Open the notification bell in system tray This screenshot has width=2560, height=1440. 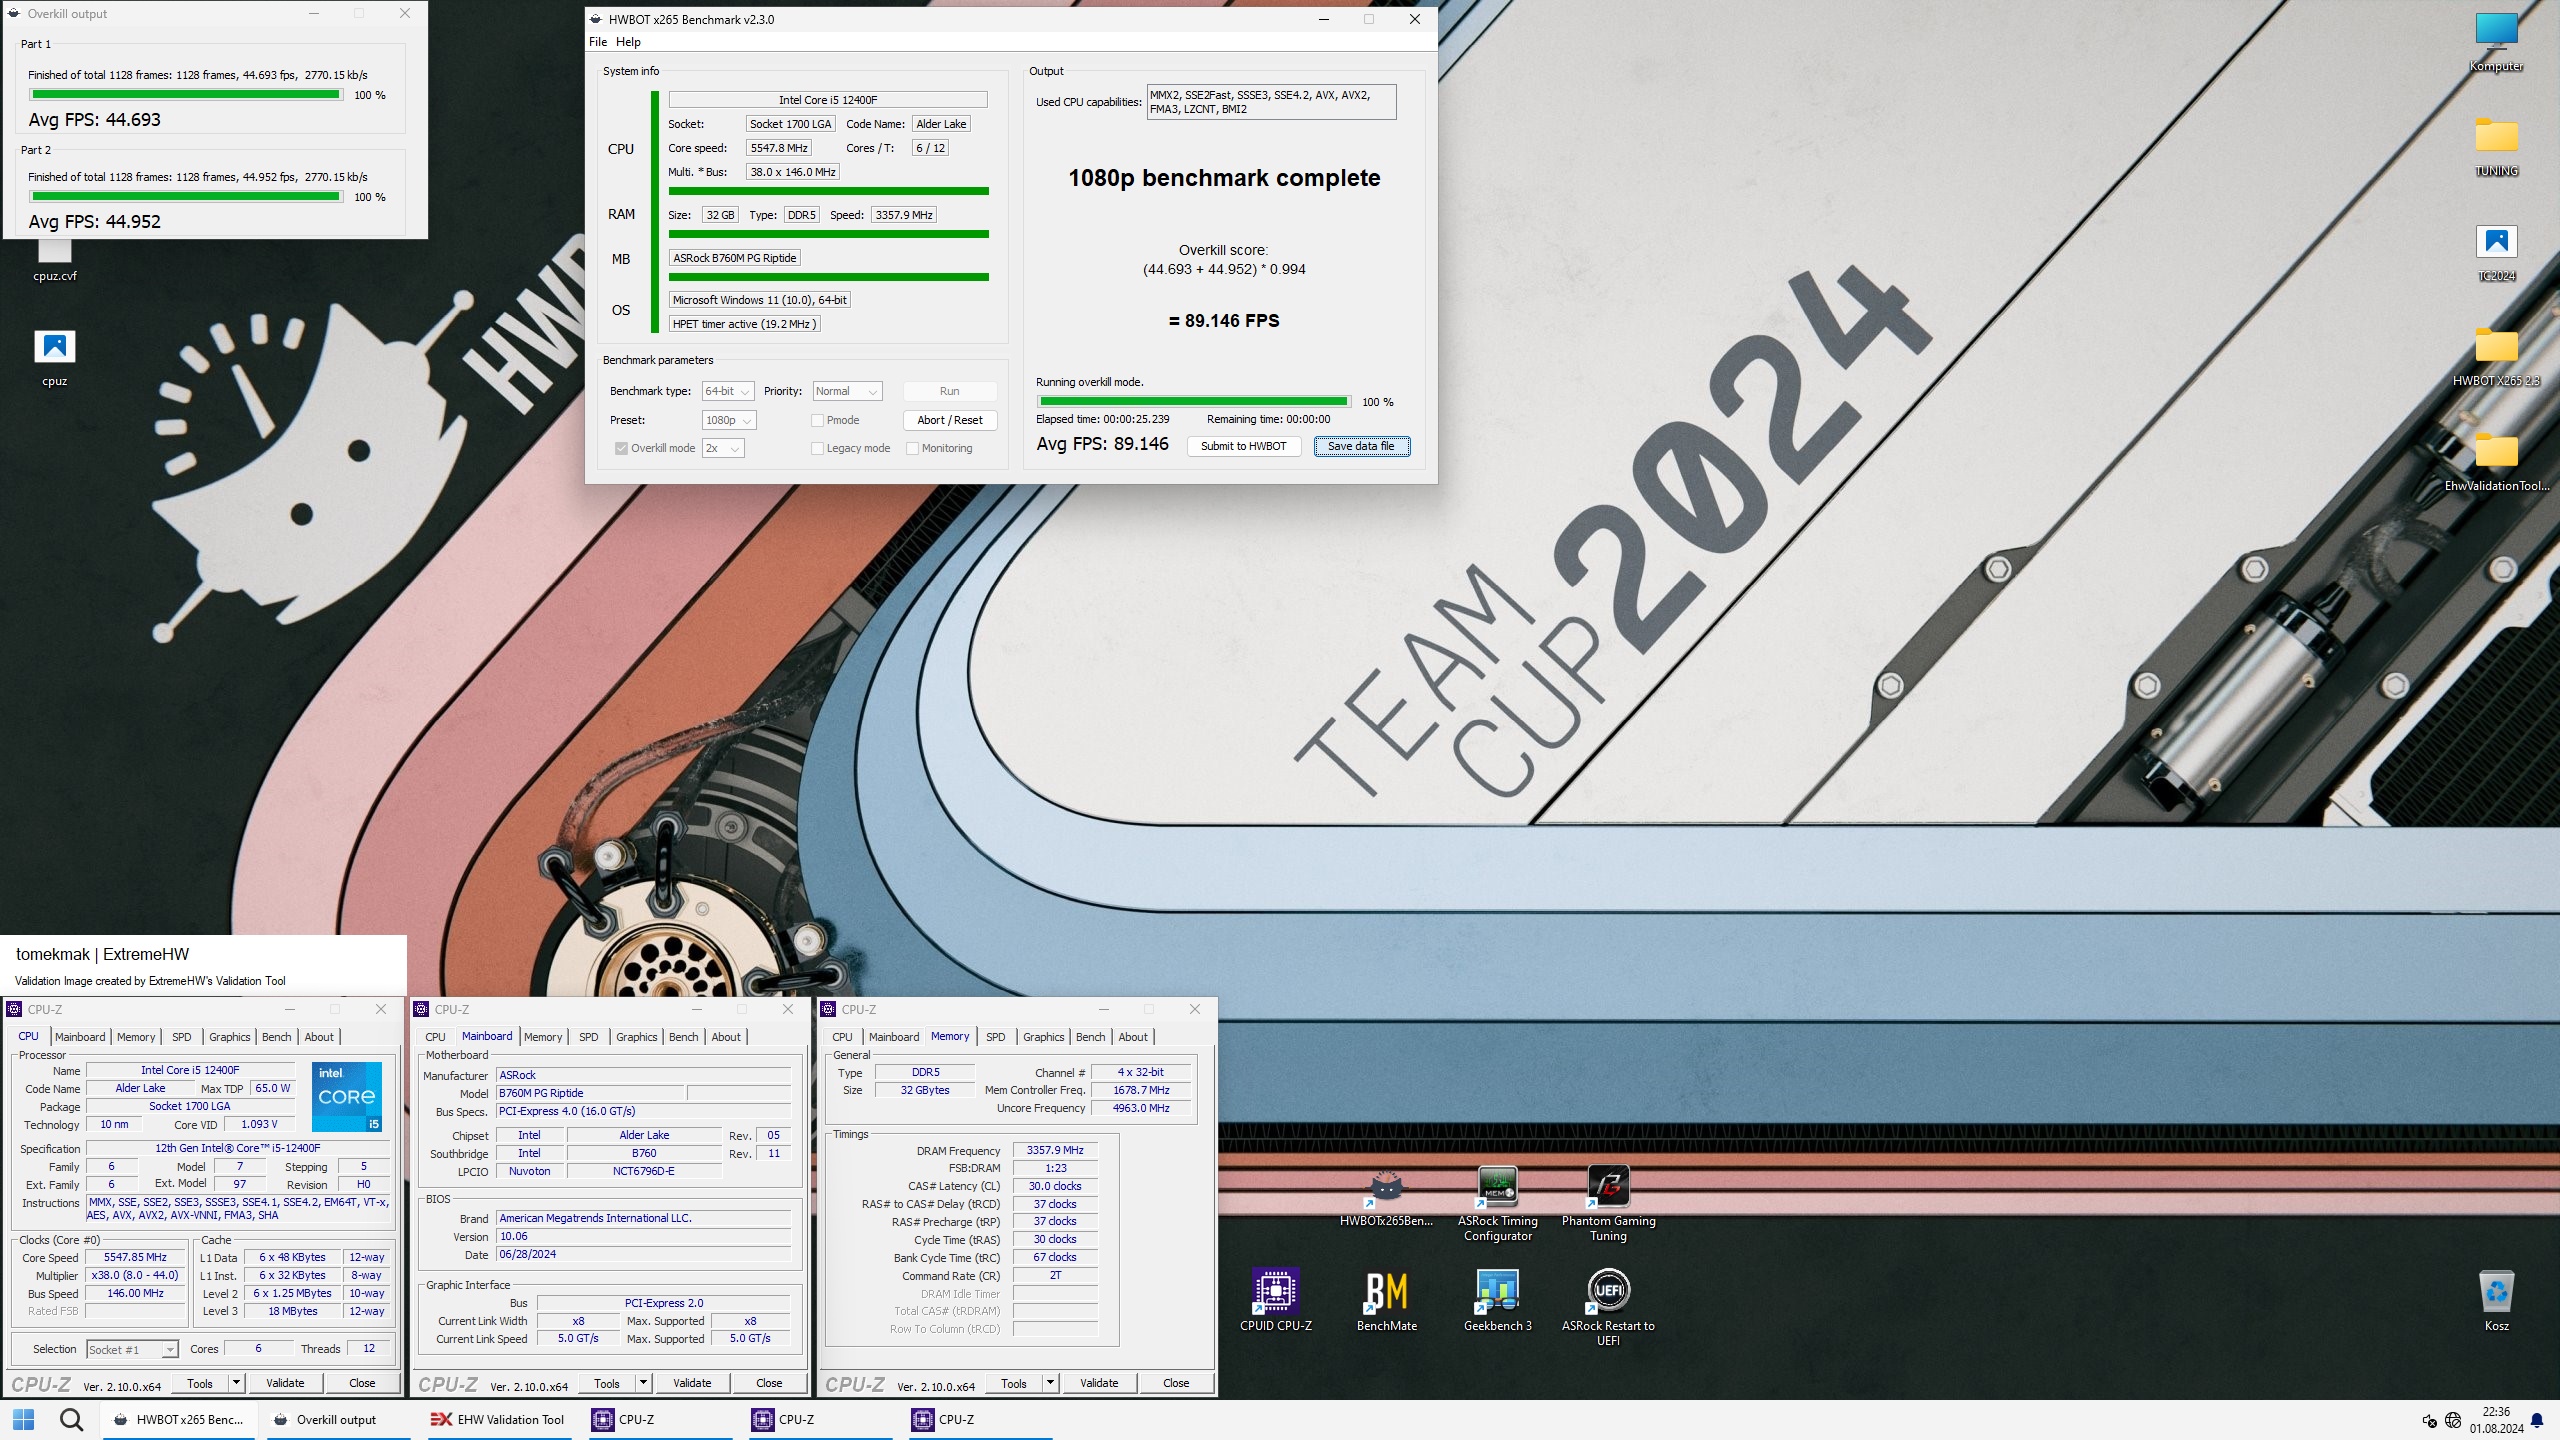(x=2537, y=1420)
